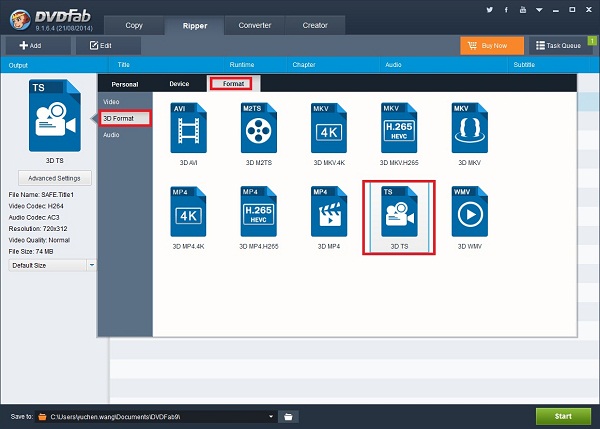This screenshot has height=429, width=600.
Task: Open Advanced Settings
Action: point(55,178)
